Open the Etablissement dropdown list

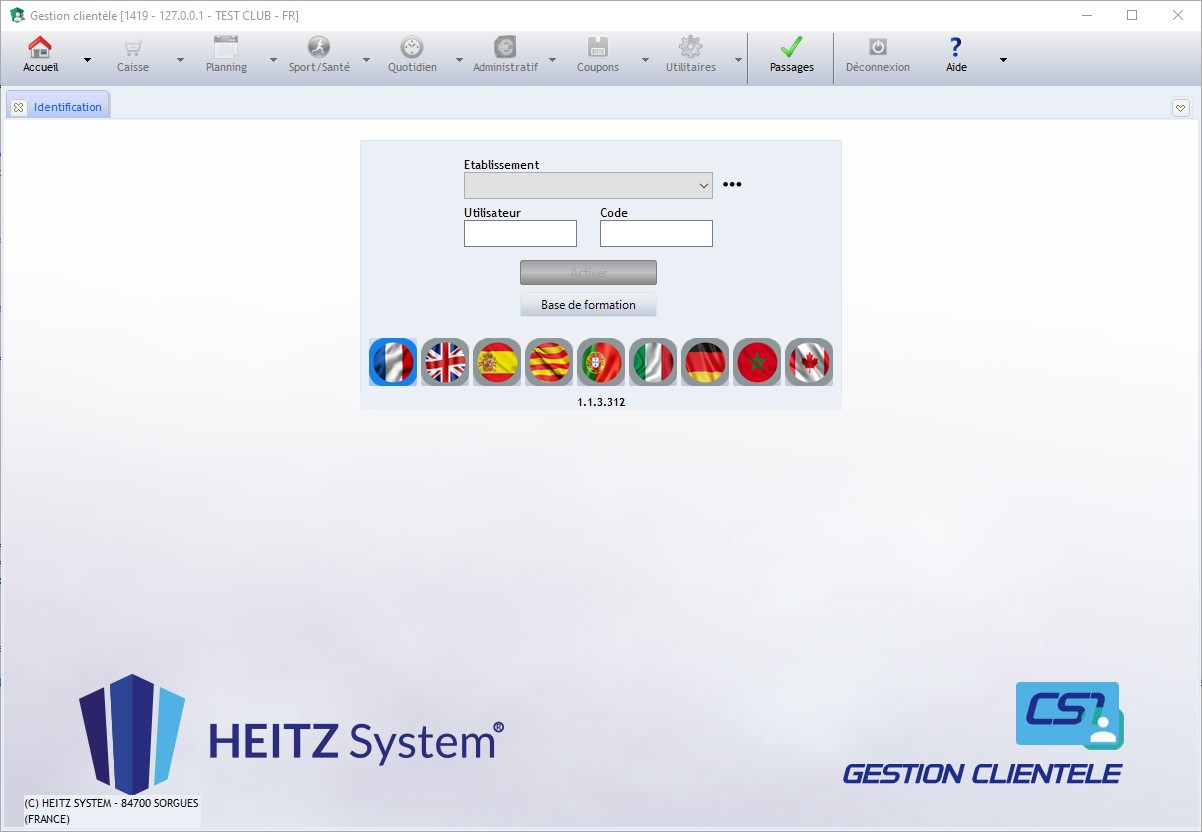[x=702, y=185]
